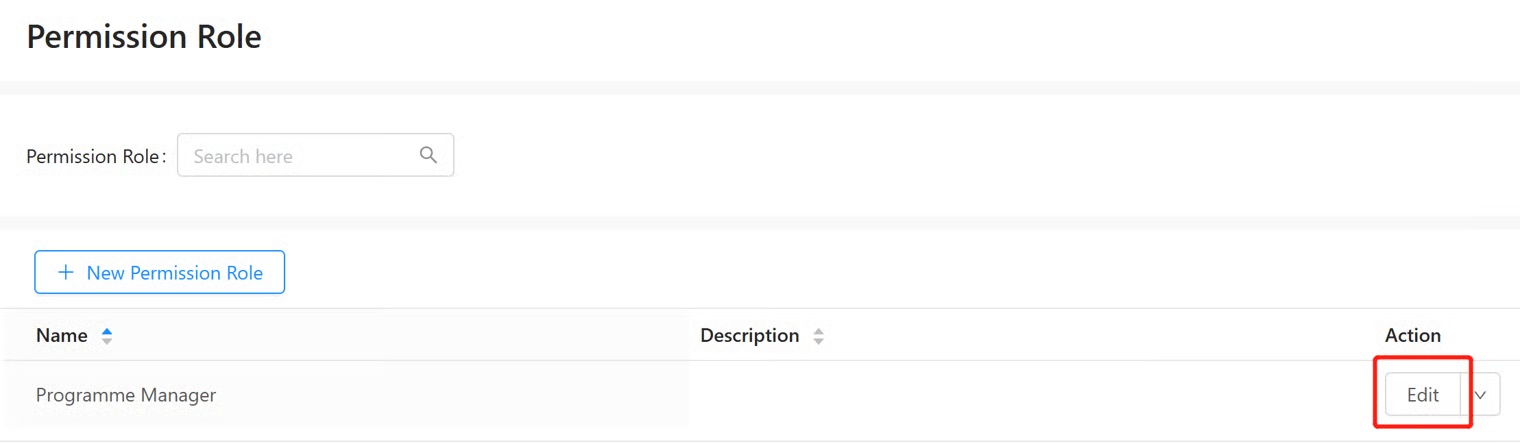Click the Description column ascending sort arrow

tap(818, 331)
